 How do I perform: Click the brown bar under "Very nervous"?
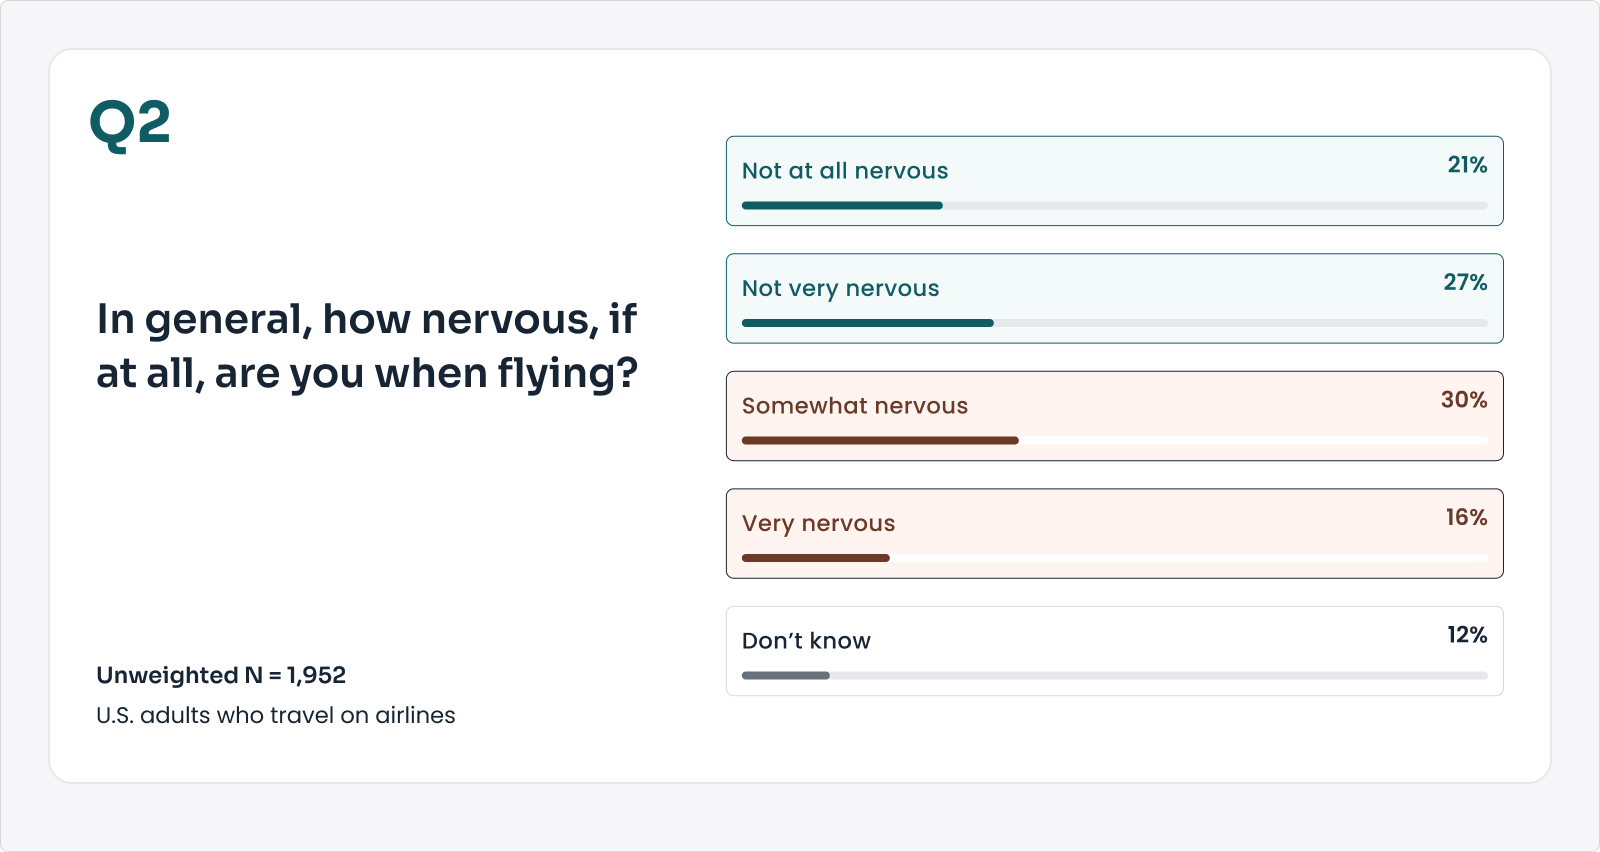tap(815, 558)
